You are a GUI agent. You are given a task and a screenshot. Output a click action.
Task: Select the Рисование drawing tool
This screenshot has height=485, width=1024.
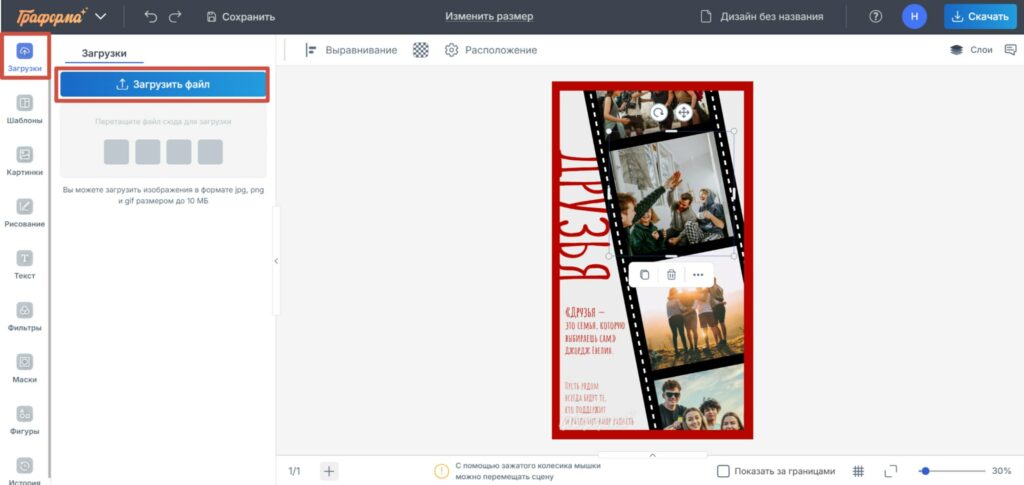pyautogui.click(x=25, y=213)
